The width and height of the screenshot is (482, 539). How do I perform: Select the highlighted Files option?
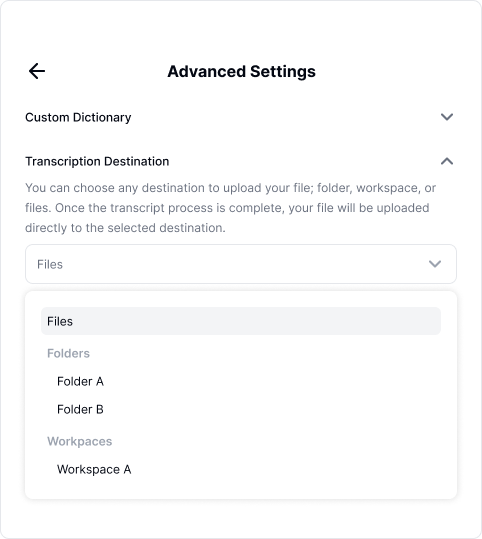(x=241, y=321)
